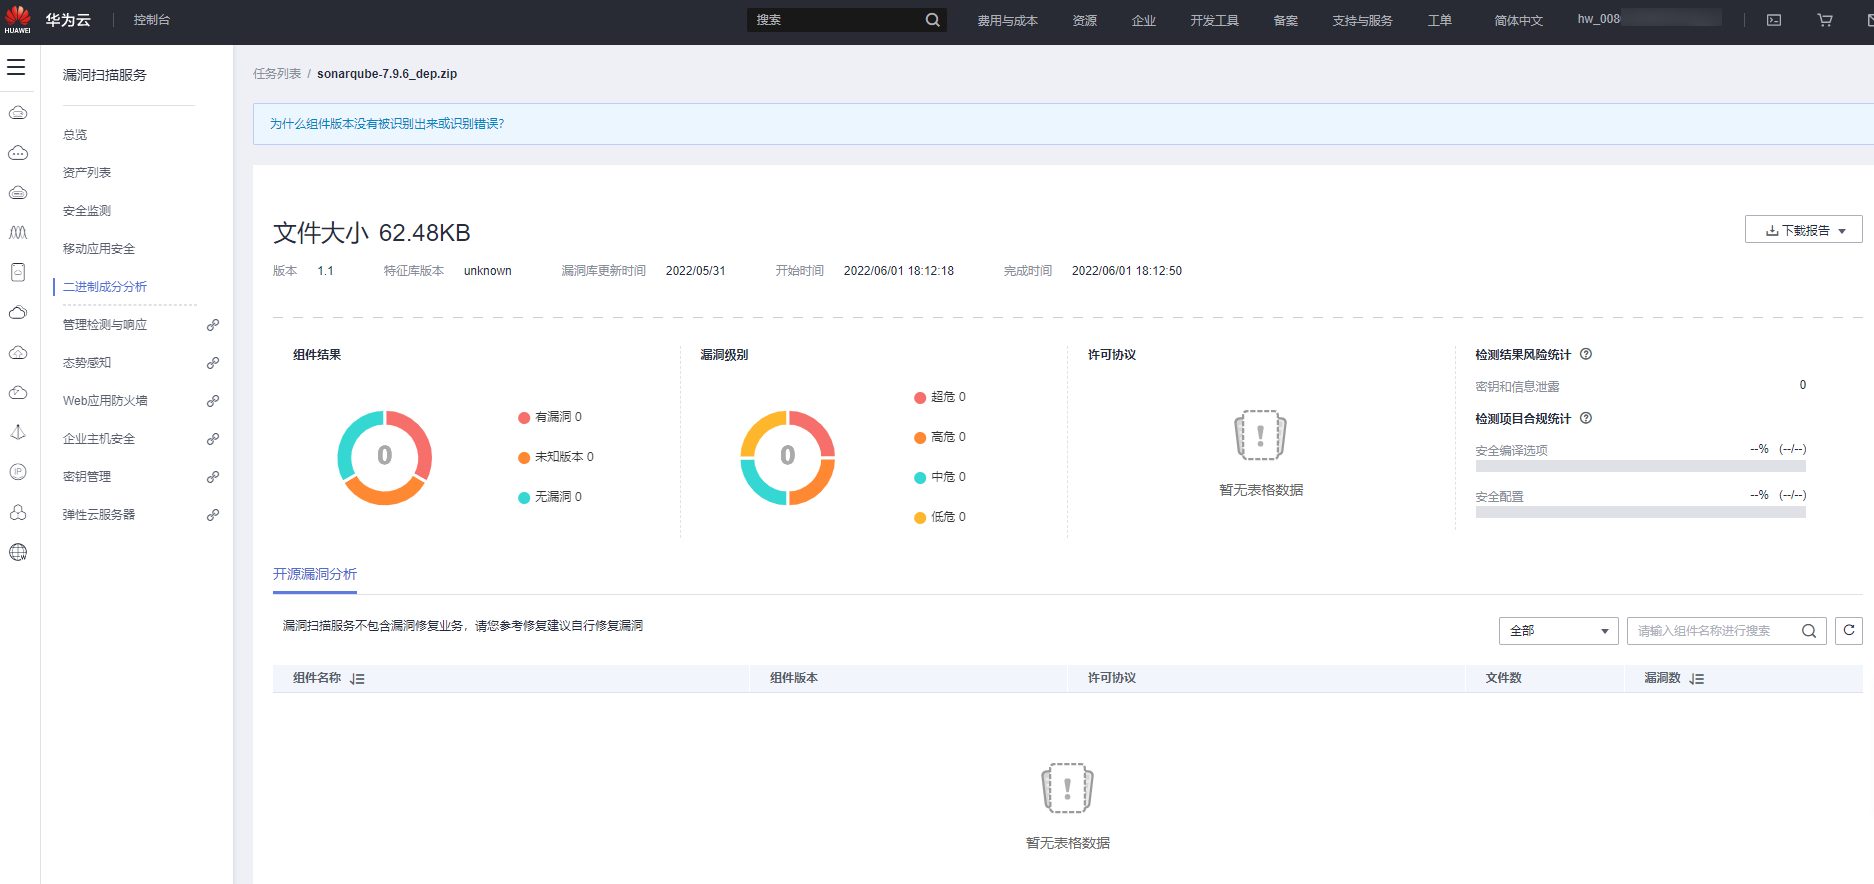Viewport: 1874px width, 884px height.
Task: Sort by 组件名称 column icon
Action: (357, 679)
